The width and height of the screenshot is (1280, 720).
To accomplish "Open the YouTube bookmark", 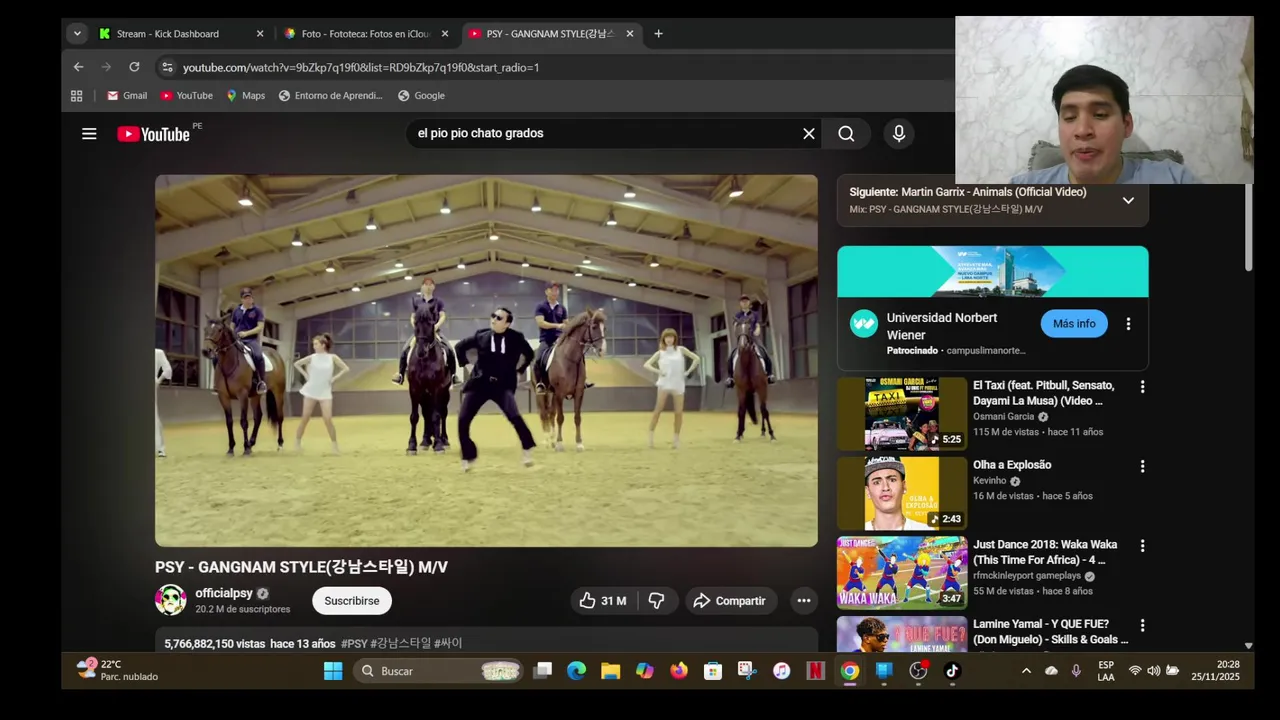I will coord(187,96).
